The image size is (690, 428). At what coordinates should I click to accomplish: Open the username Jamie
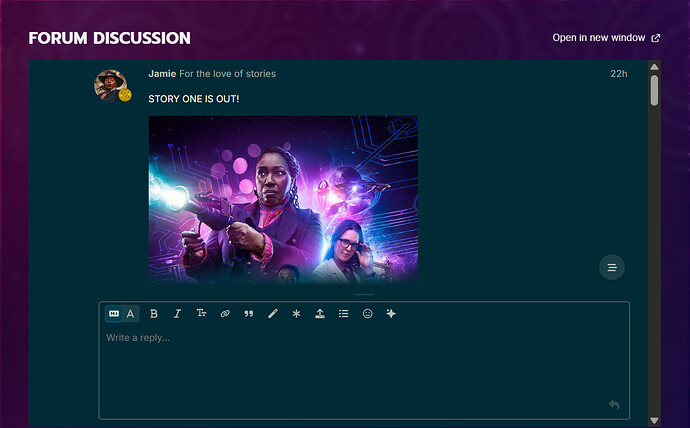point(162,74)
